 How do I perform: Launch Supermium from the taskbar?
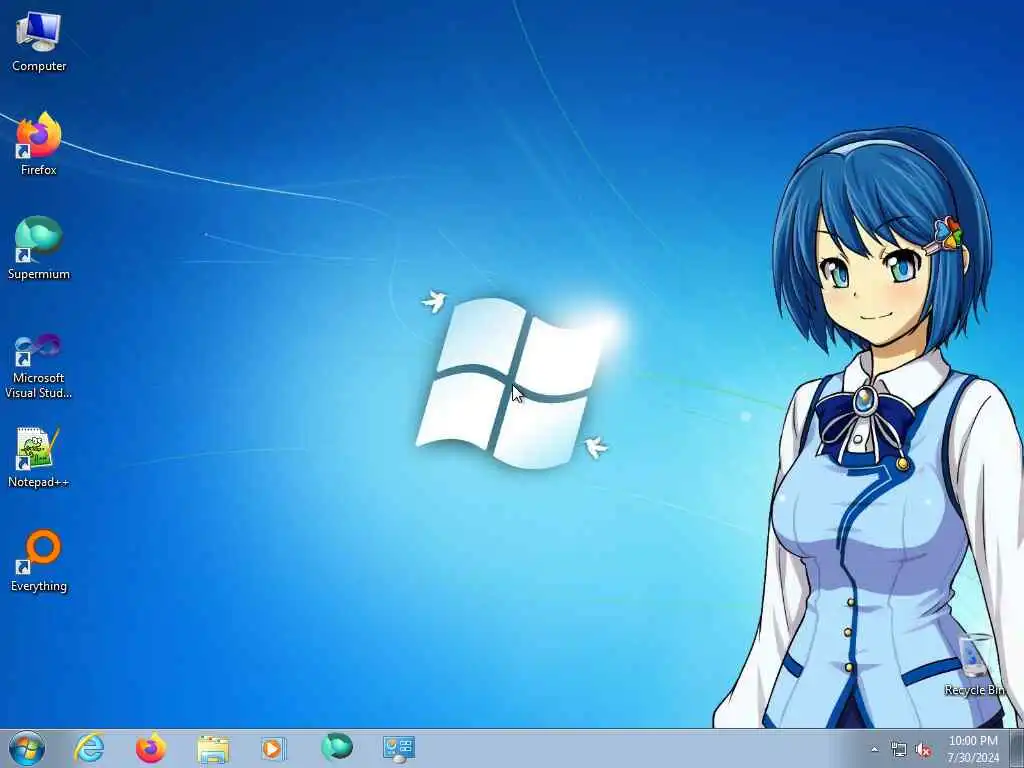336,747
